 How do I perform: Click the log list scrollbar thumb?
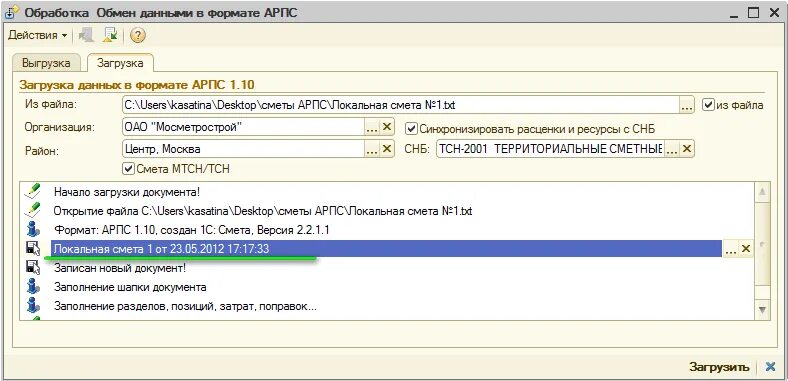pos(762,244)
